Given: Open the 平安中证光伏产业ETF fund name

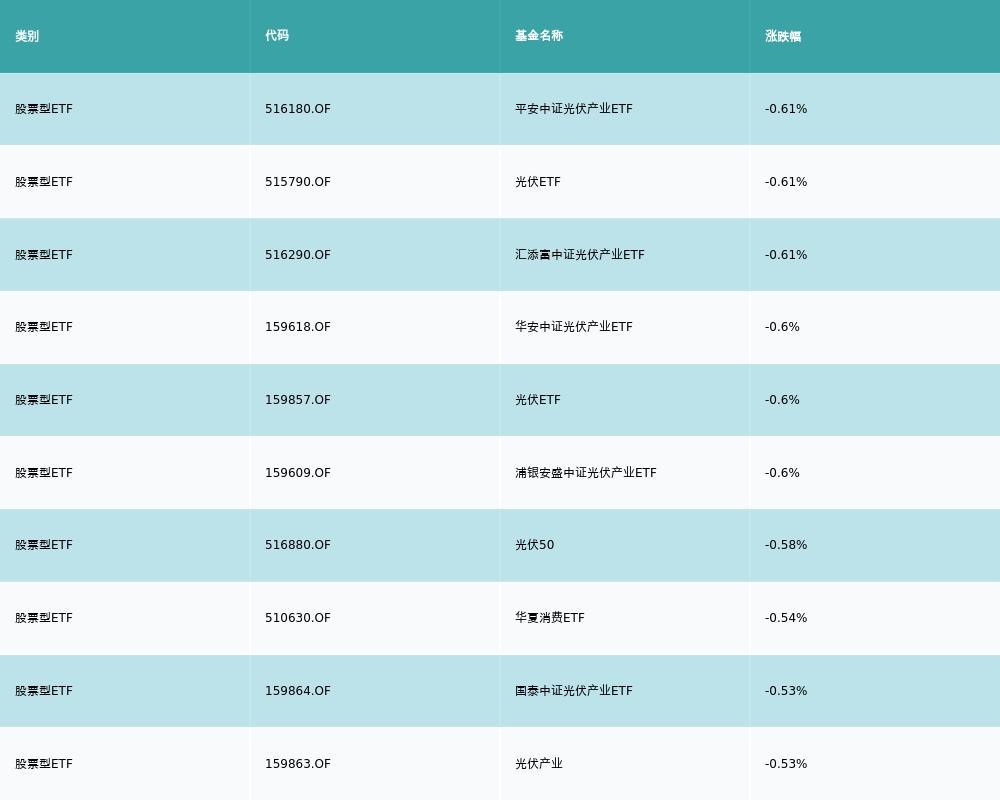Looking at the screenshot, I should (574, 109).
